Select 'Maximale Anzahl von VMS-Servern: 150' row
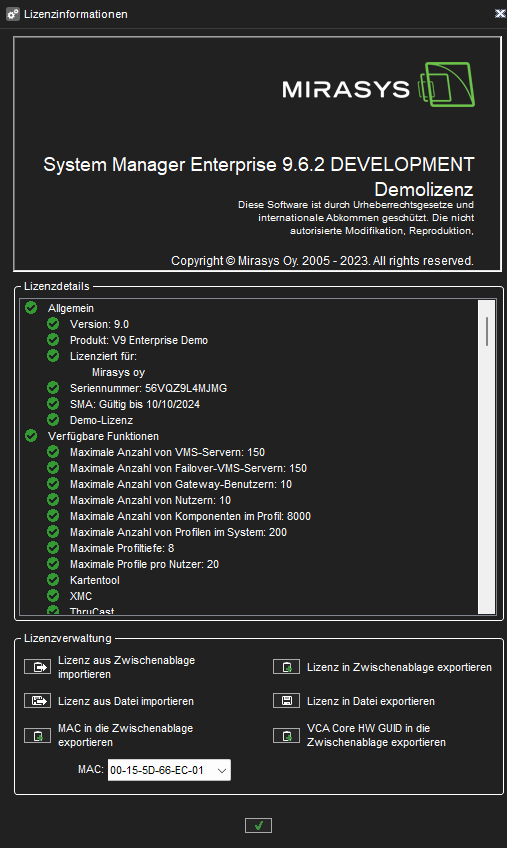Screen dimensions: 507x848 click(168, 452)
